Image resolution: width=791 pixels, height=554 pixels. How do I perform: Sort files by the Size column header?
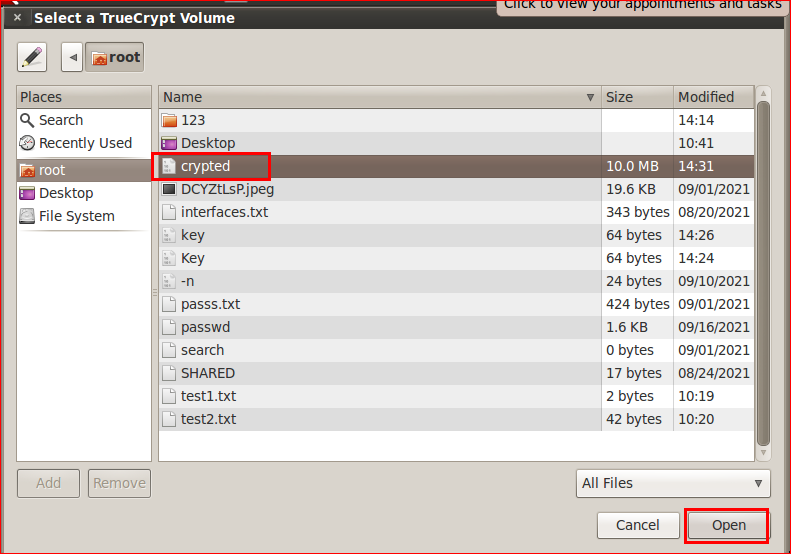click(x=637, y=97)
